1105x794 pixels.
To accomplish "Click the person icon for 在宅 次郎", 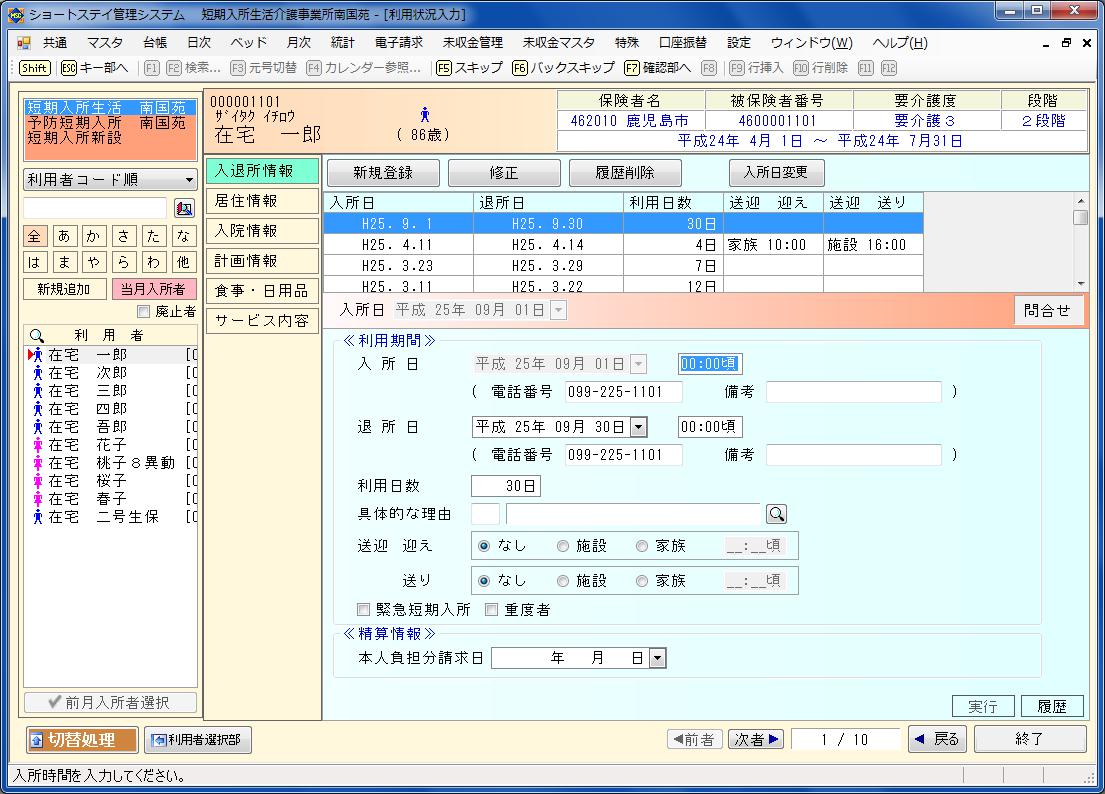I will (x=38, y=373).
